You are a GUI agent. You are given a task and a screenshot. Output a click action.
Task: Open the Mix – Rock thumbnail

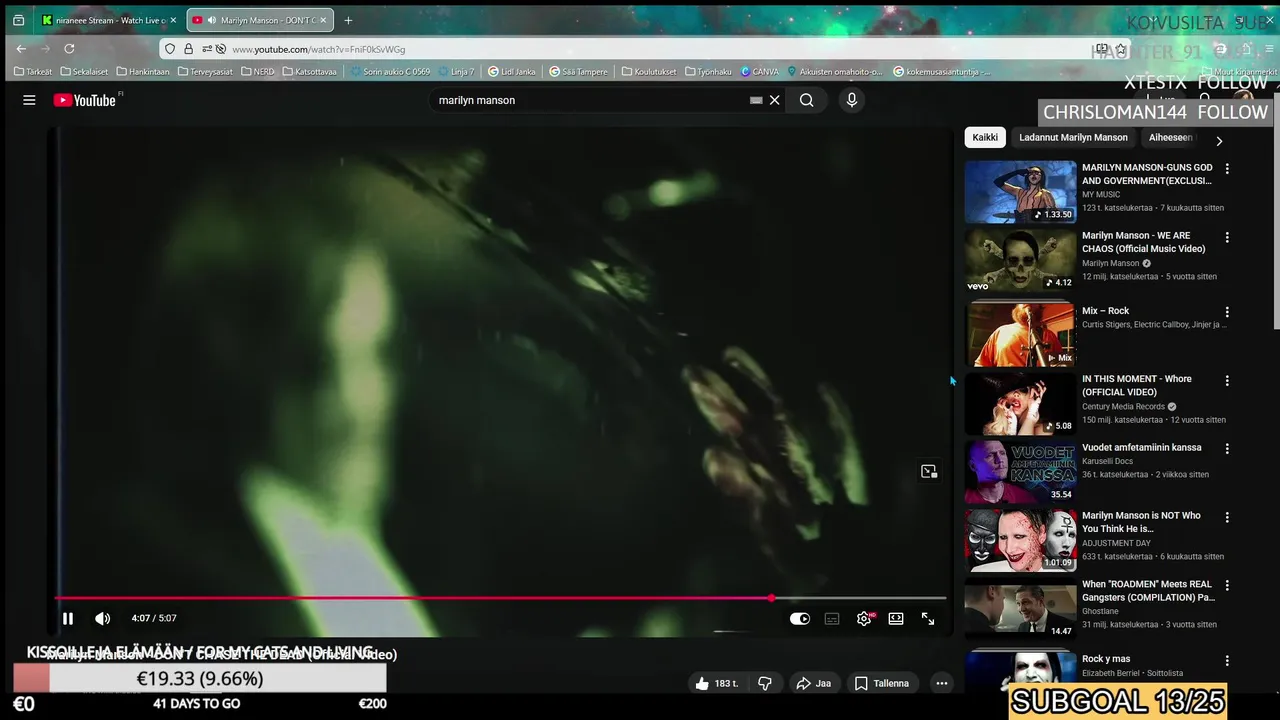(x=1020, y=334)
